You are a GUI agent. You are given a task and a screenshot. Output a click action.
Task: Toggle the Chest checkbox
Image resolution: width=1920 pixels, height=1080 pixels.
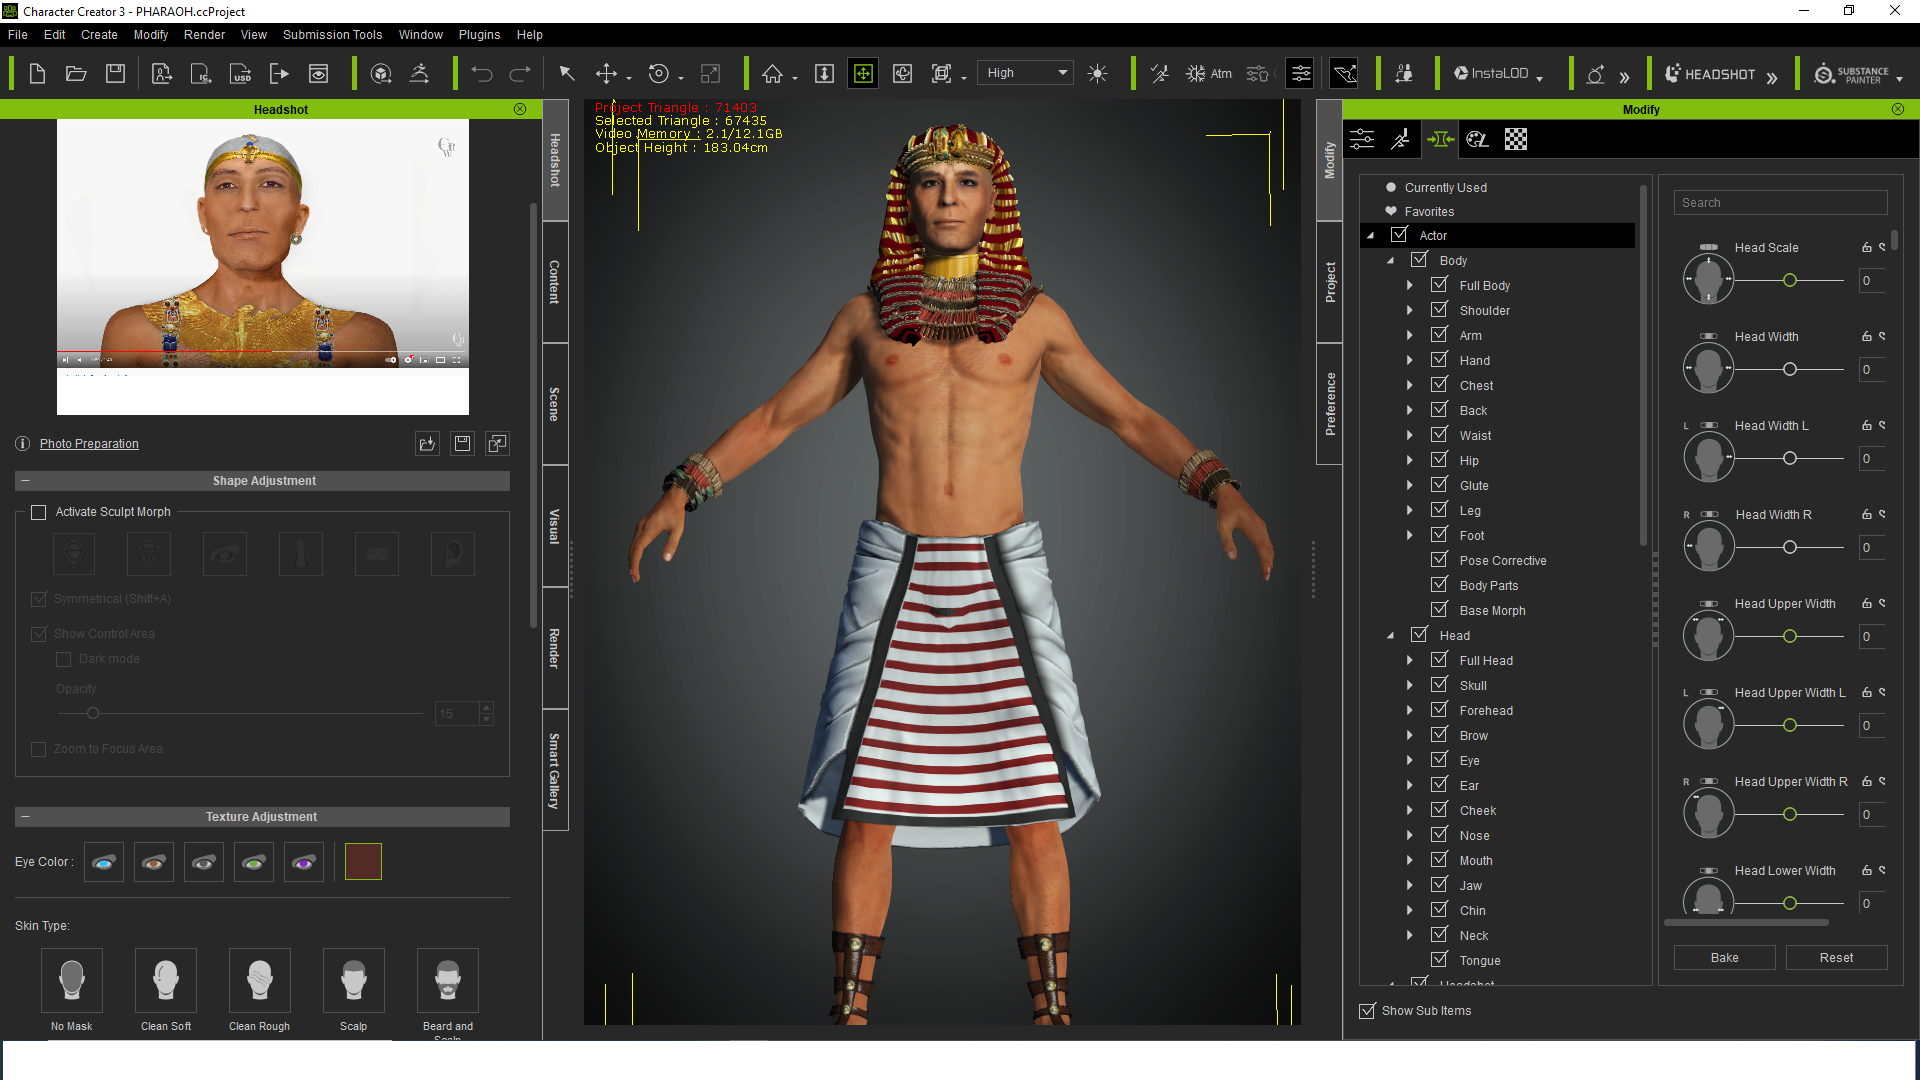[x=1439, y=384]
